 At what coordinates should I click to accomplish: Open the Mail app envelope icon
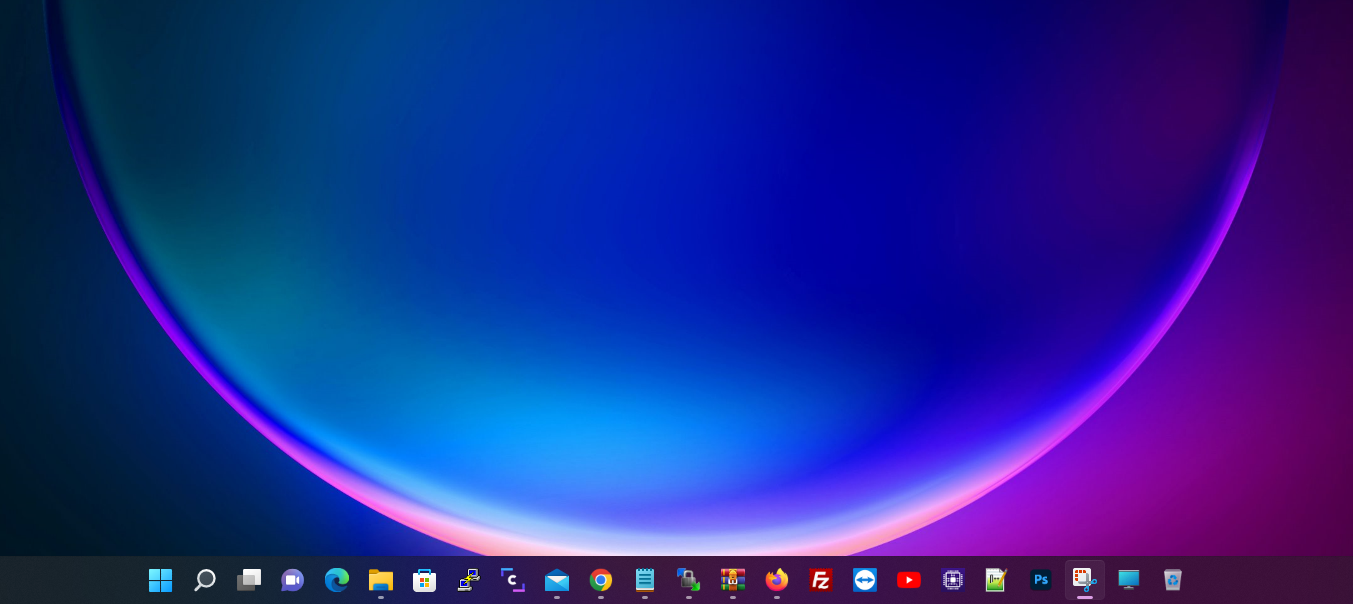tap(557, 580)
